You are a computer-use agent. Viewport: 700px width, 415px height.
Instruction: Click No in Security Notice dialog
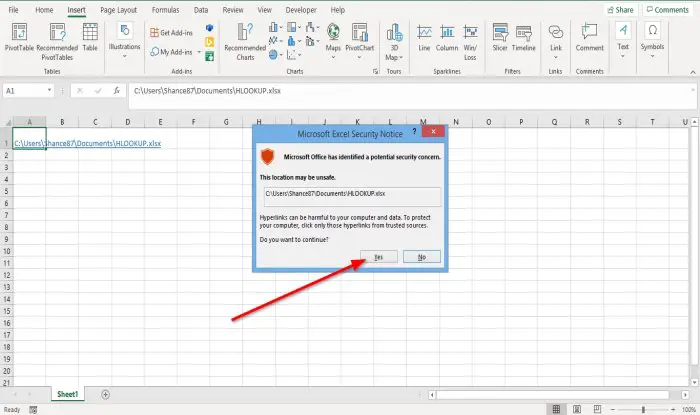pos(421,257)
